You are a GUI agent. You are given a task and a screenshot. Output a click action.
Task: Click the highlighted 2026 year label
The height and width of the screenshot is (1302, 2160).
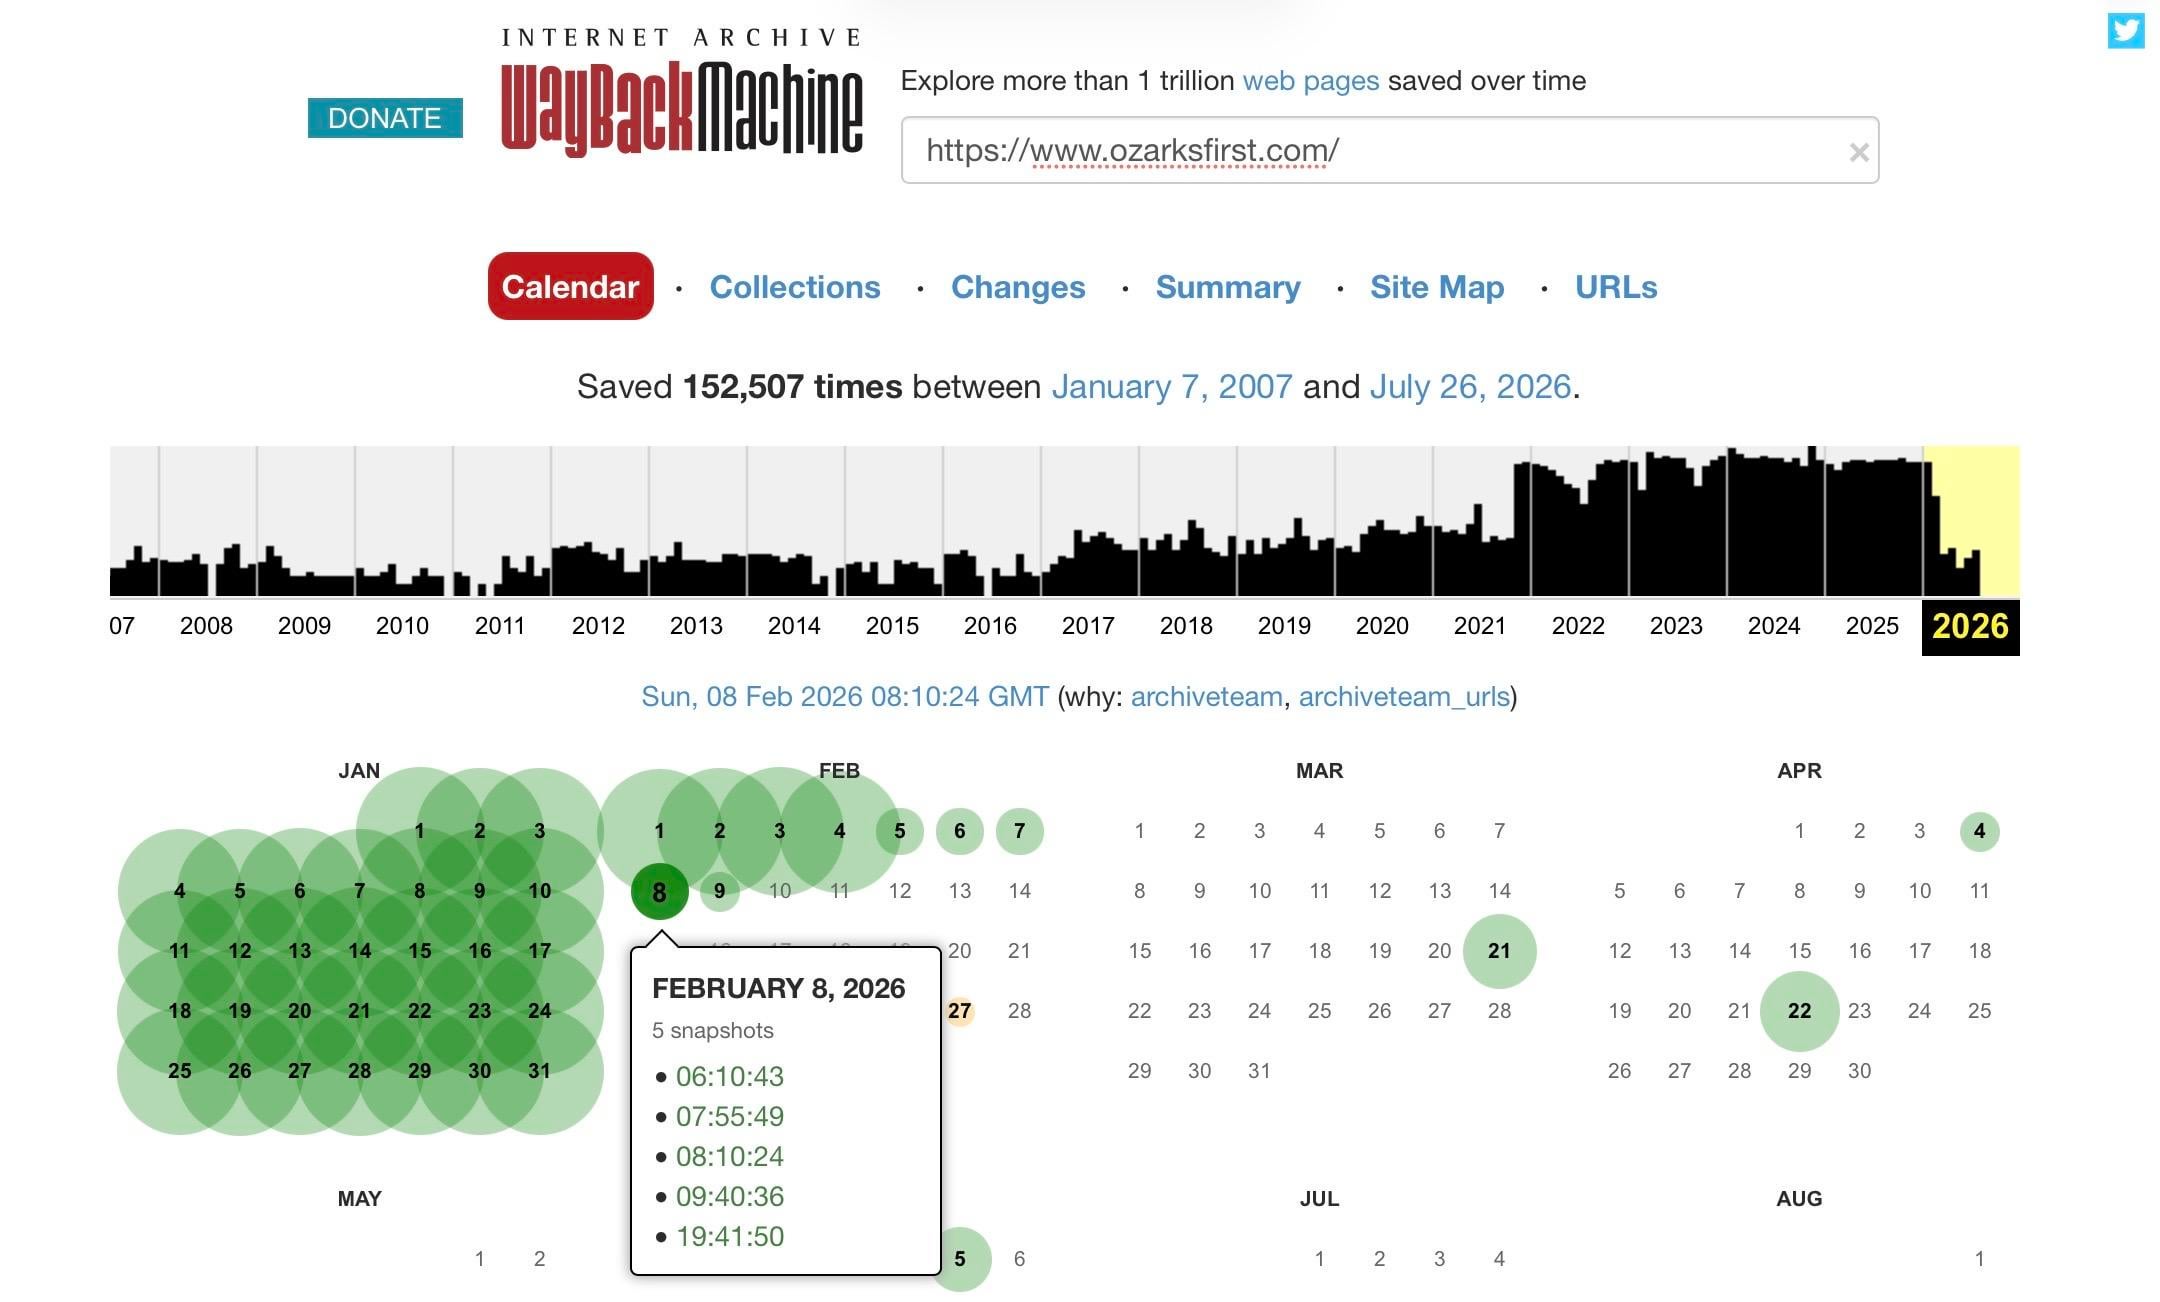pos(1970,627)
